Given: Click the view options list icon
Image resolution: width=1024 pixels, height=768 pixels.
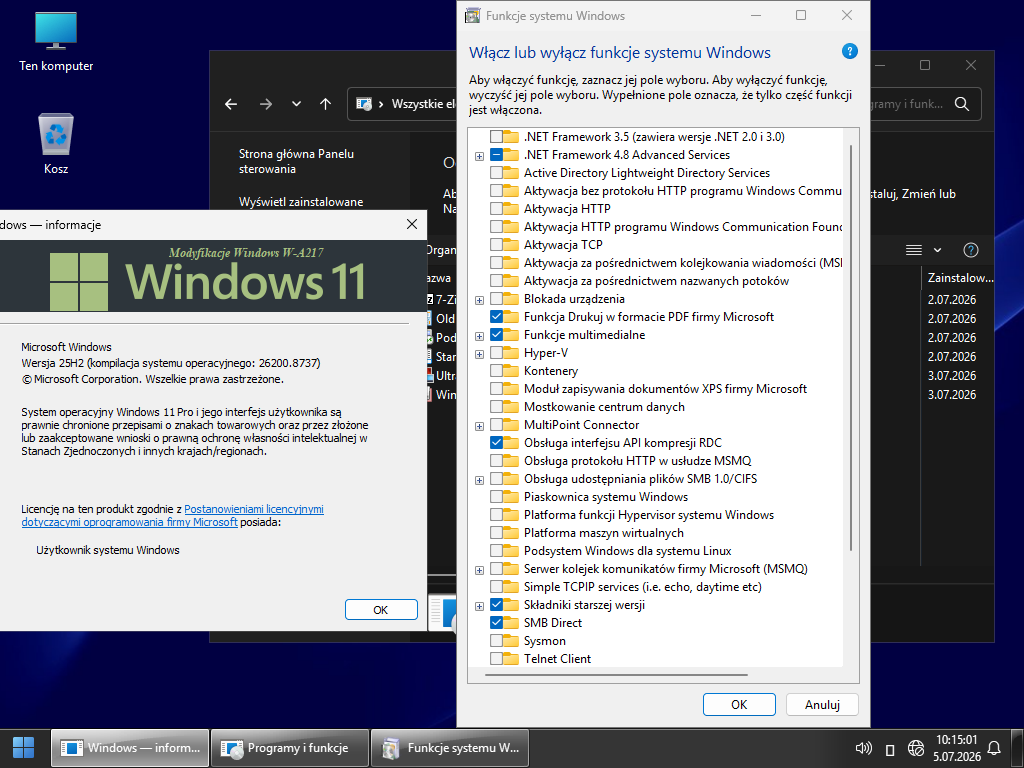Looking at the screenshot, I should 914,250.
